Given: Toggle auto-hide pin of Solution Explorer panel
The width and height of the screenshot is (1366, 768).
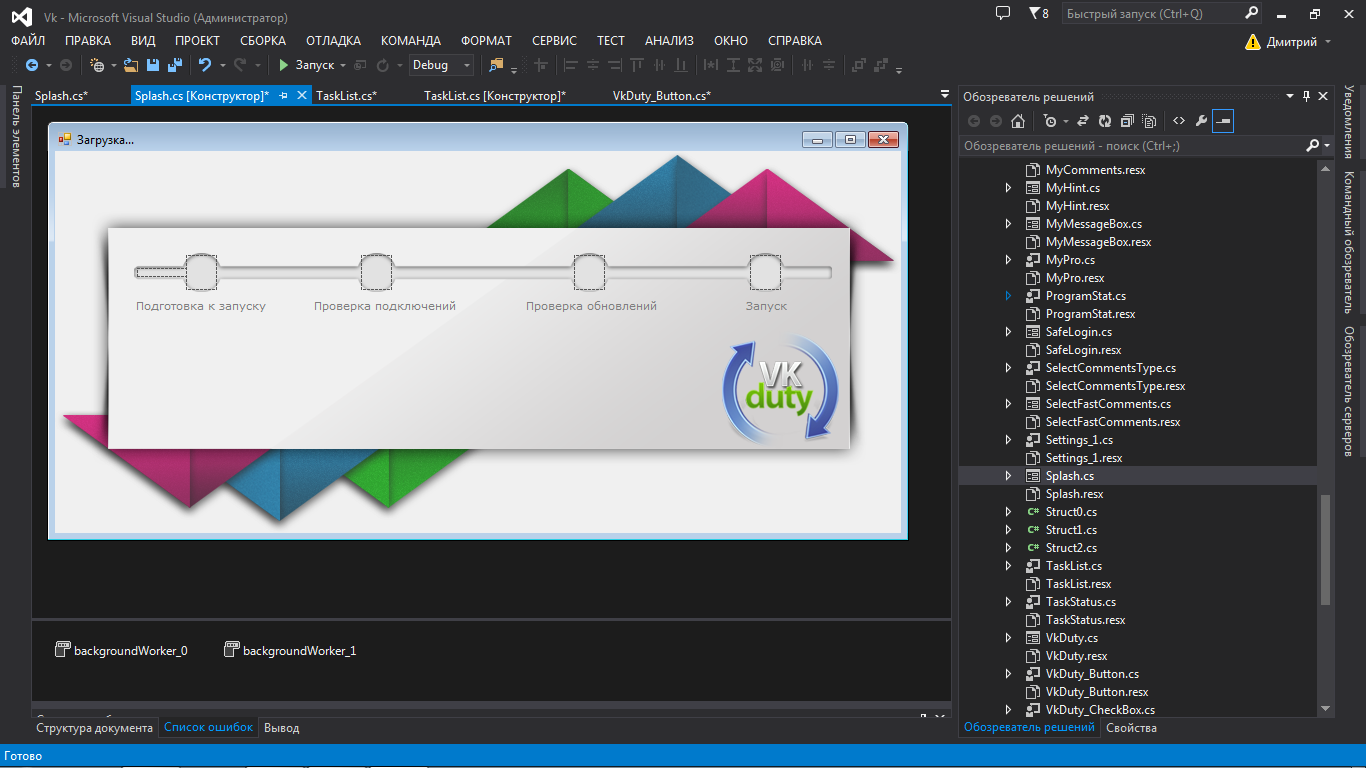Looking at the screenshot, I should pyautogui.click(x=1306, y=97).
